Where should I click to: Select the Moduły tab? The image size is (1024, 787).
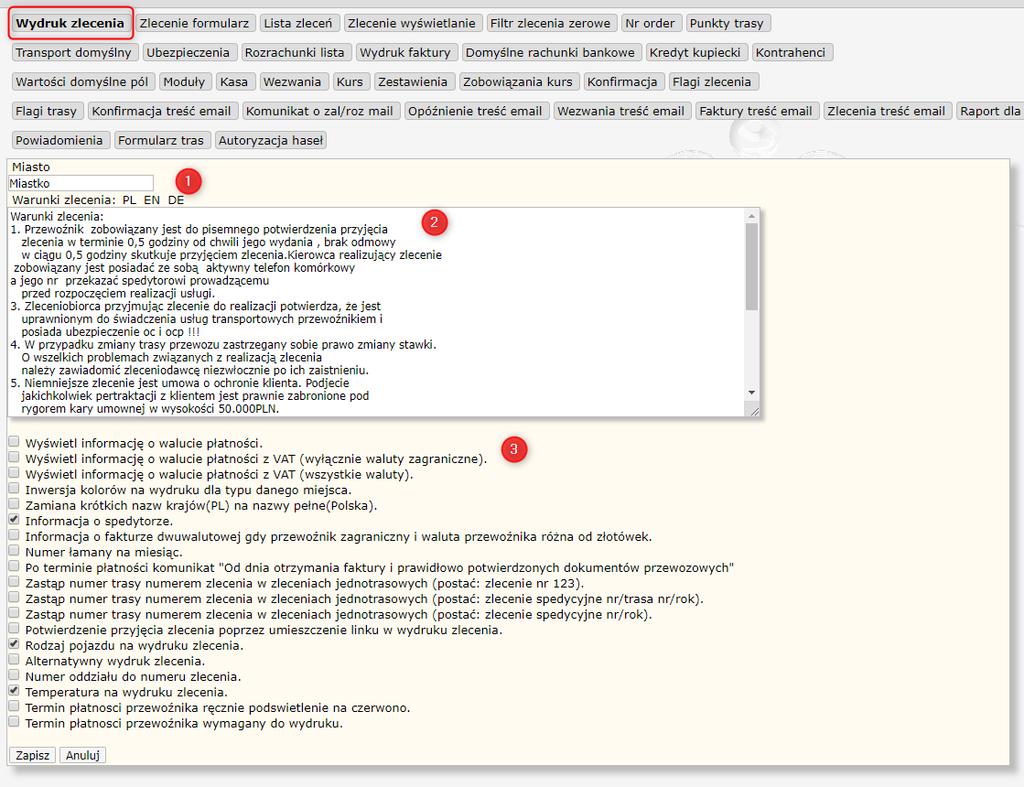[184, 82]
